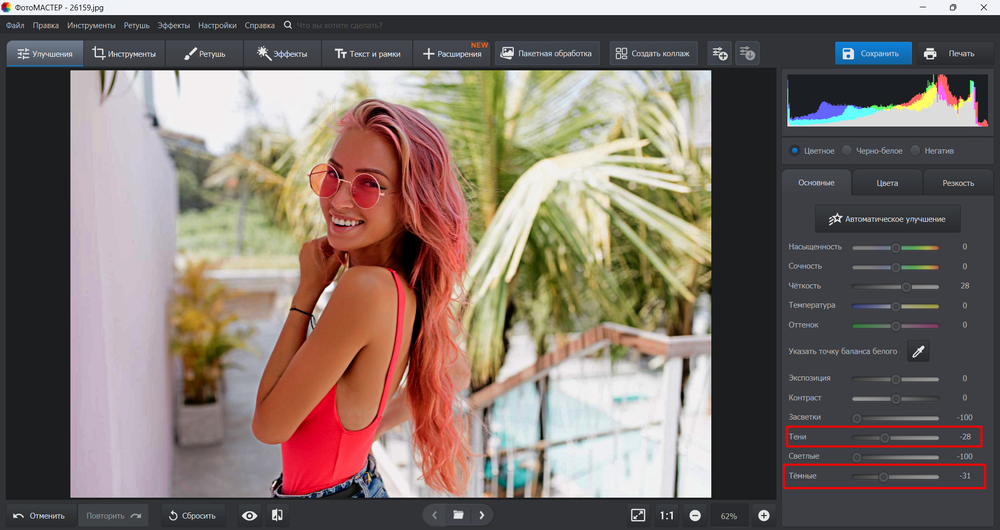Click the fit to screen icon

(x=638, y=515)
